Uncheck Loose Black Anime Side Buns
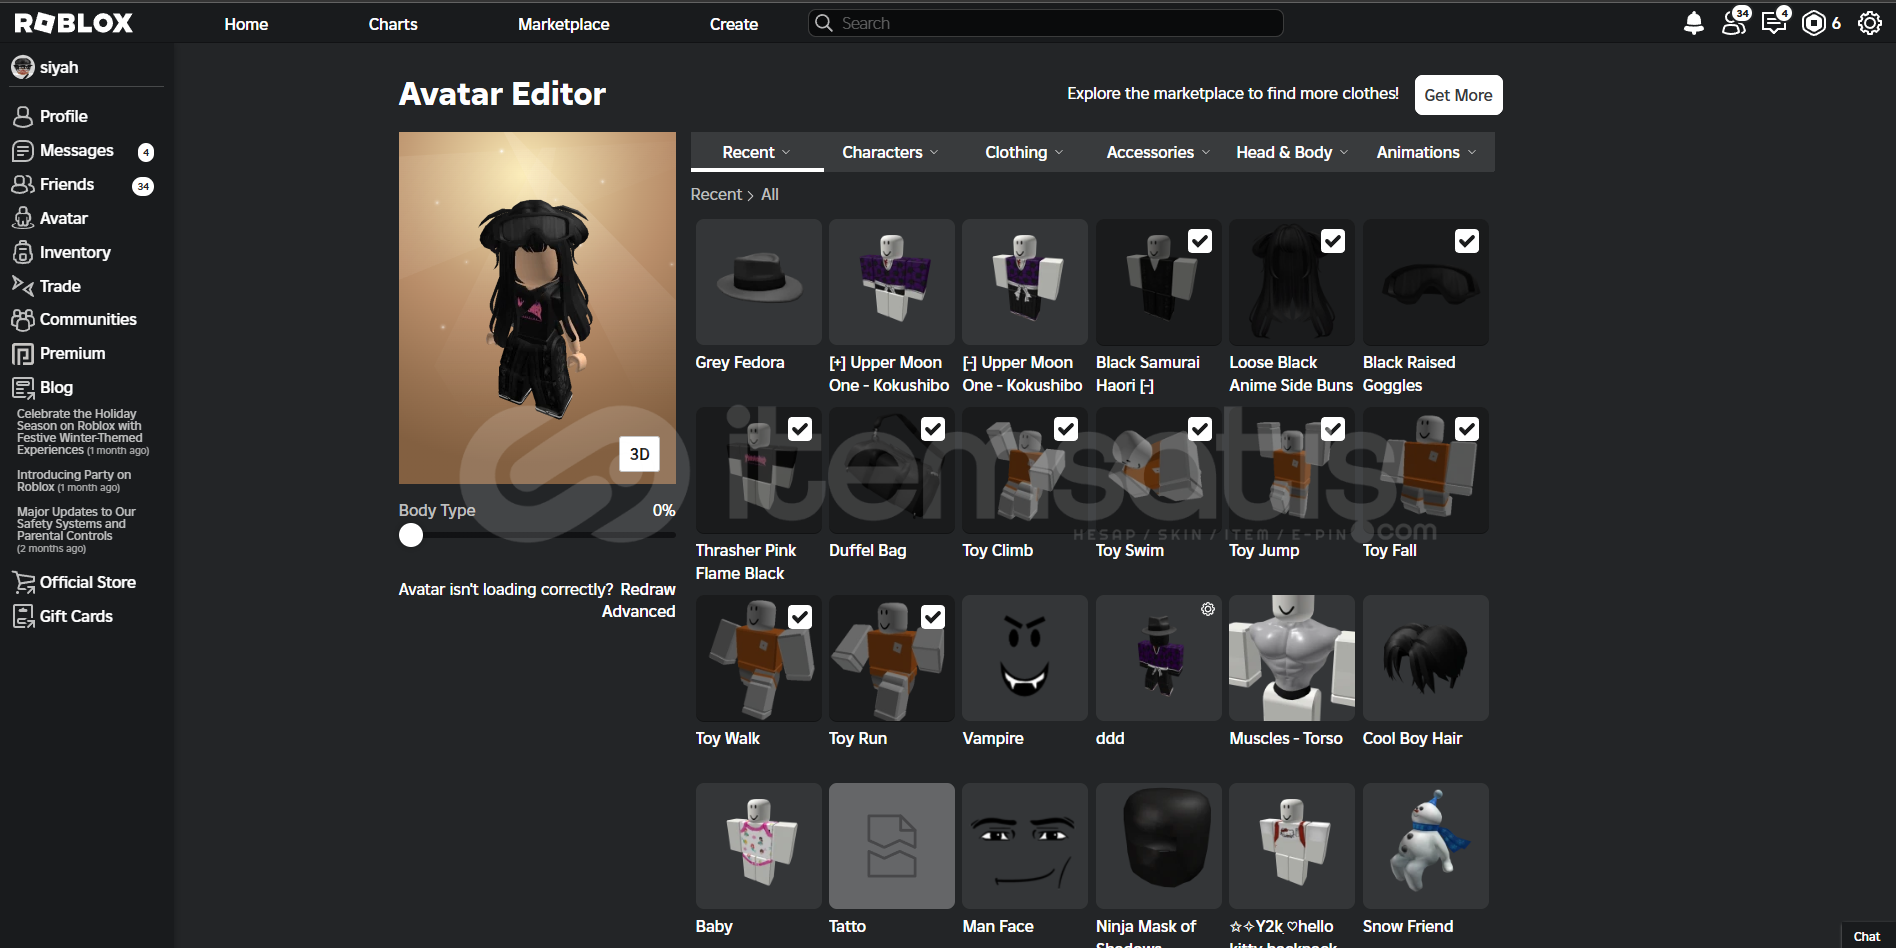Viewport: 1896px width, 948px height. click(1333, 241)
